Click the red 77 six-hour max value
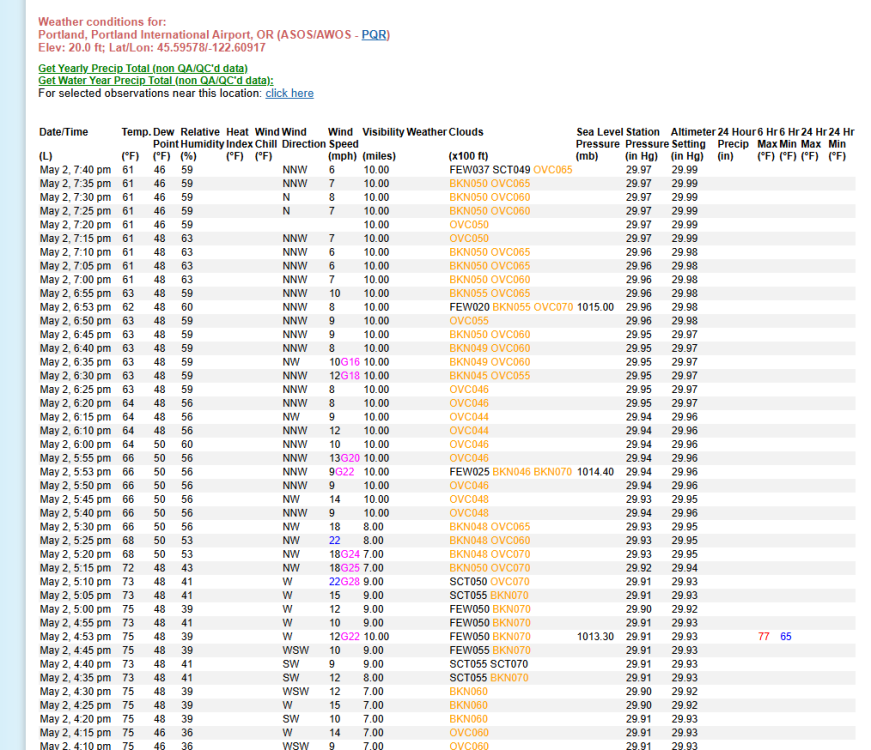 (764, 636)
